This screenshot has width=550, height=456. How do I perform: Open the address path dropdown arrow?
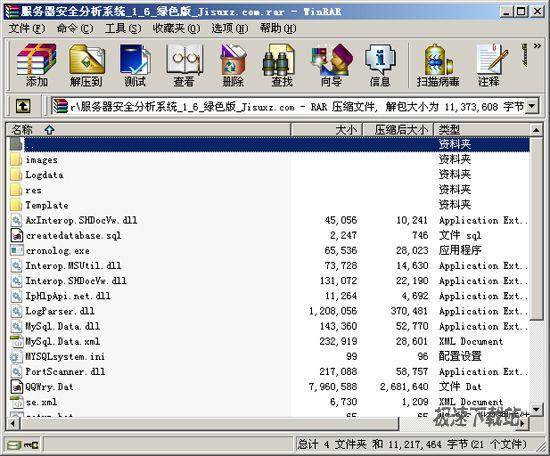click(x=532, y=106)
